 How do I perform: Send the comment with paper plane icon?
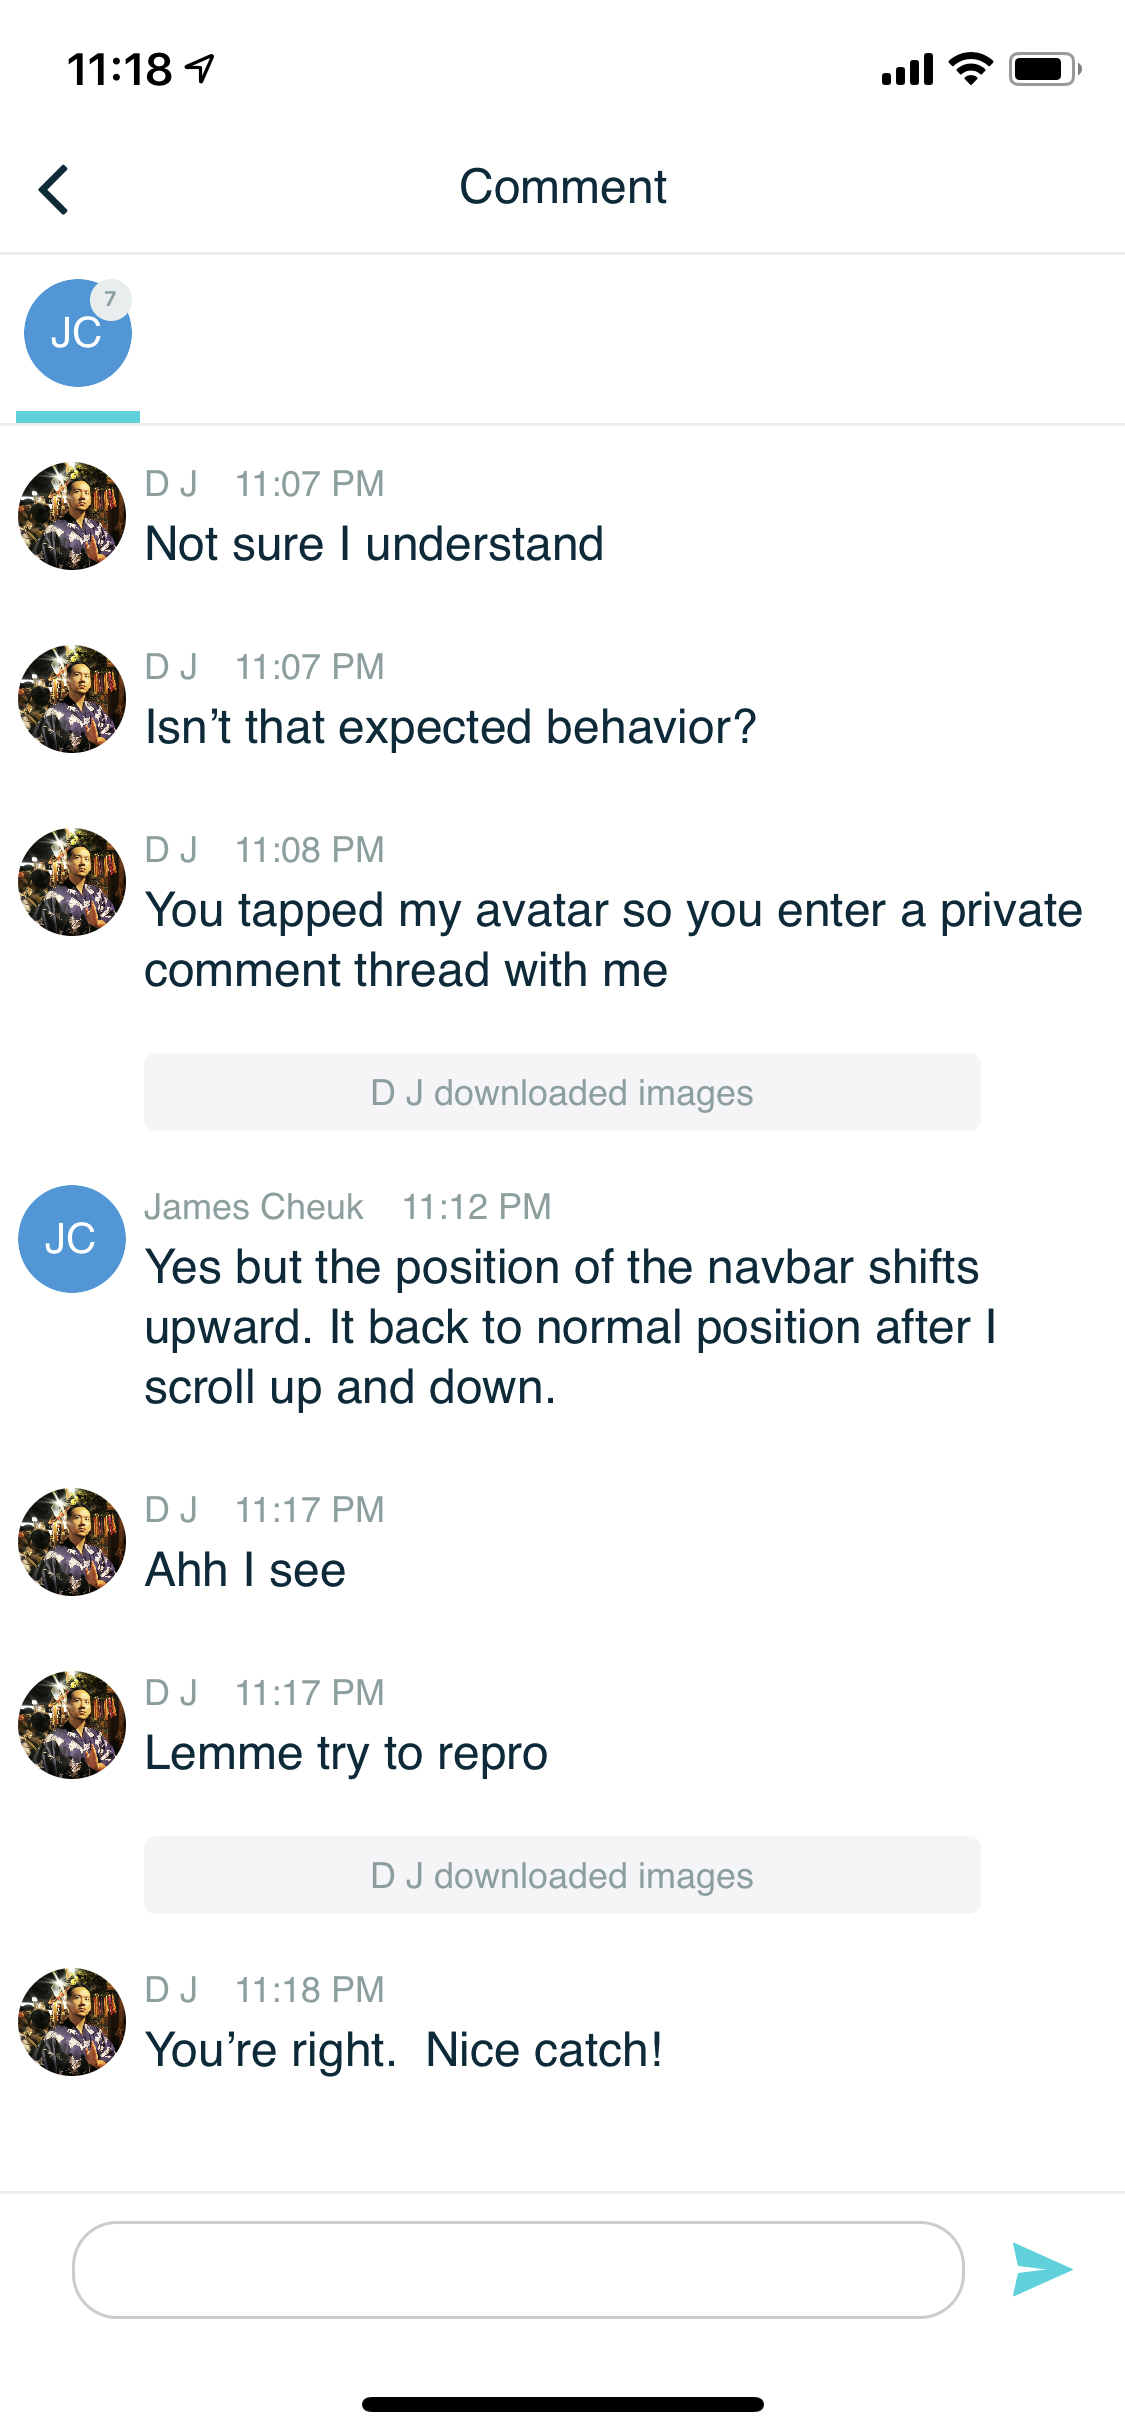(1041, 2269)
